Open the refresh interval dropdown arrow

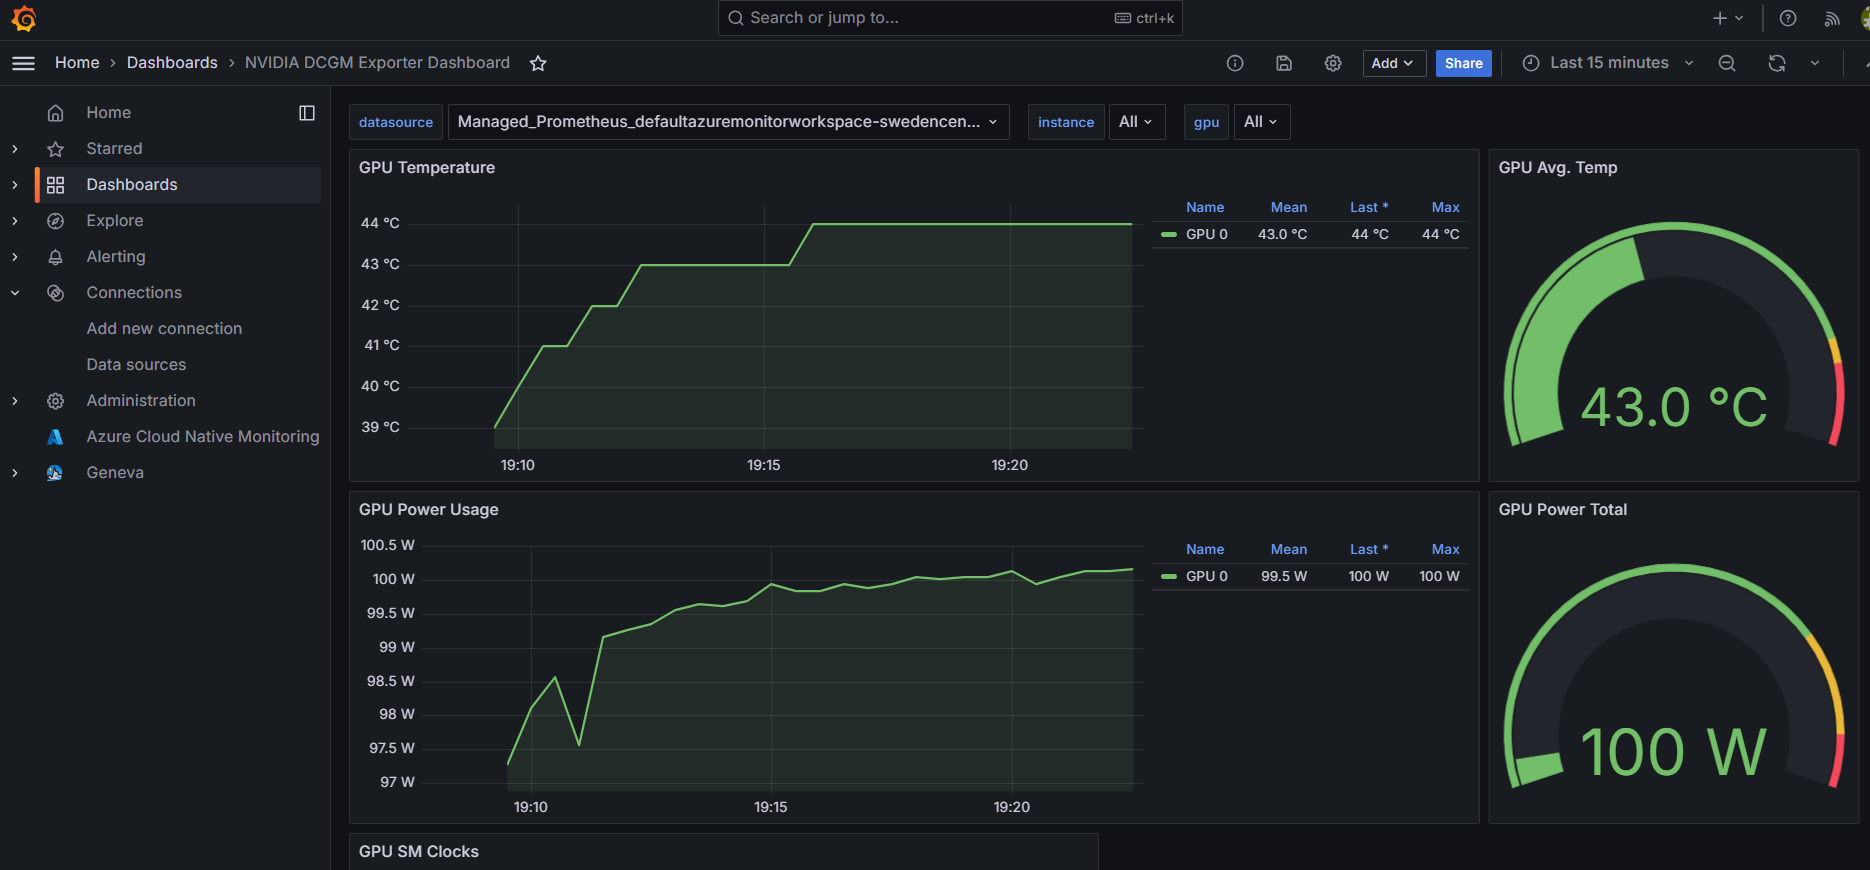pos(1815,63)
